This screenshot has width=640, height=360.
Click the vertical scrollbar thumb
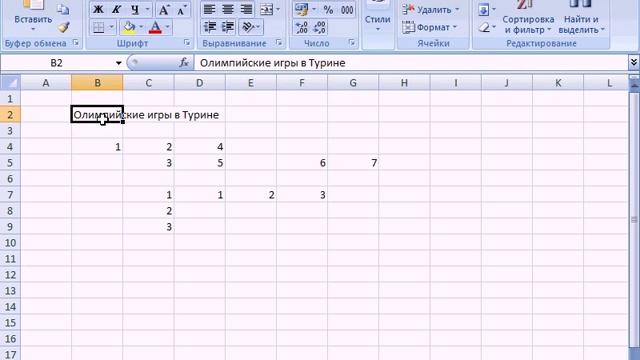(634, 220)
